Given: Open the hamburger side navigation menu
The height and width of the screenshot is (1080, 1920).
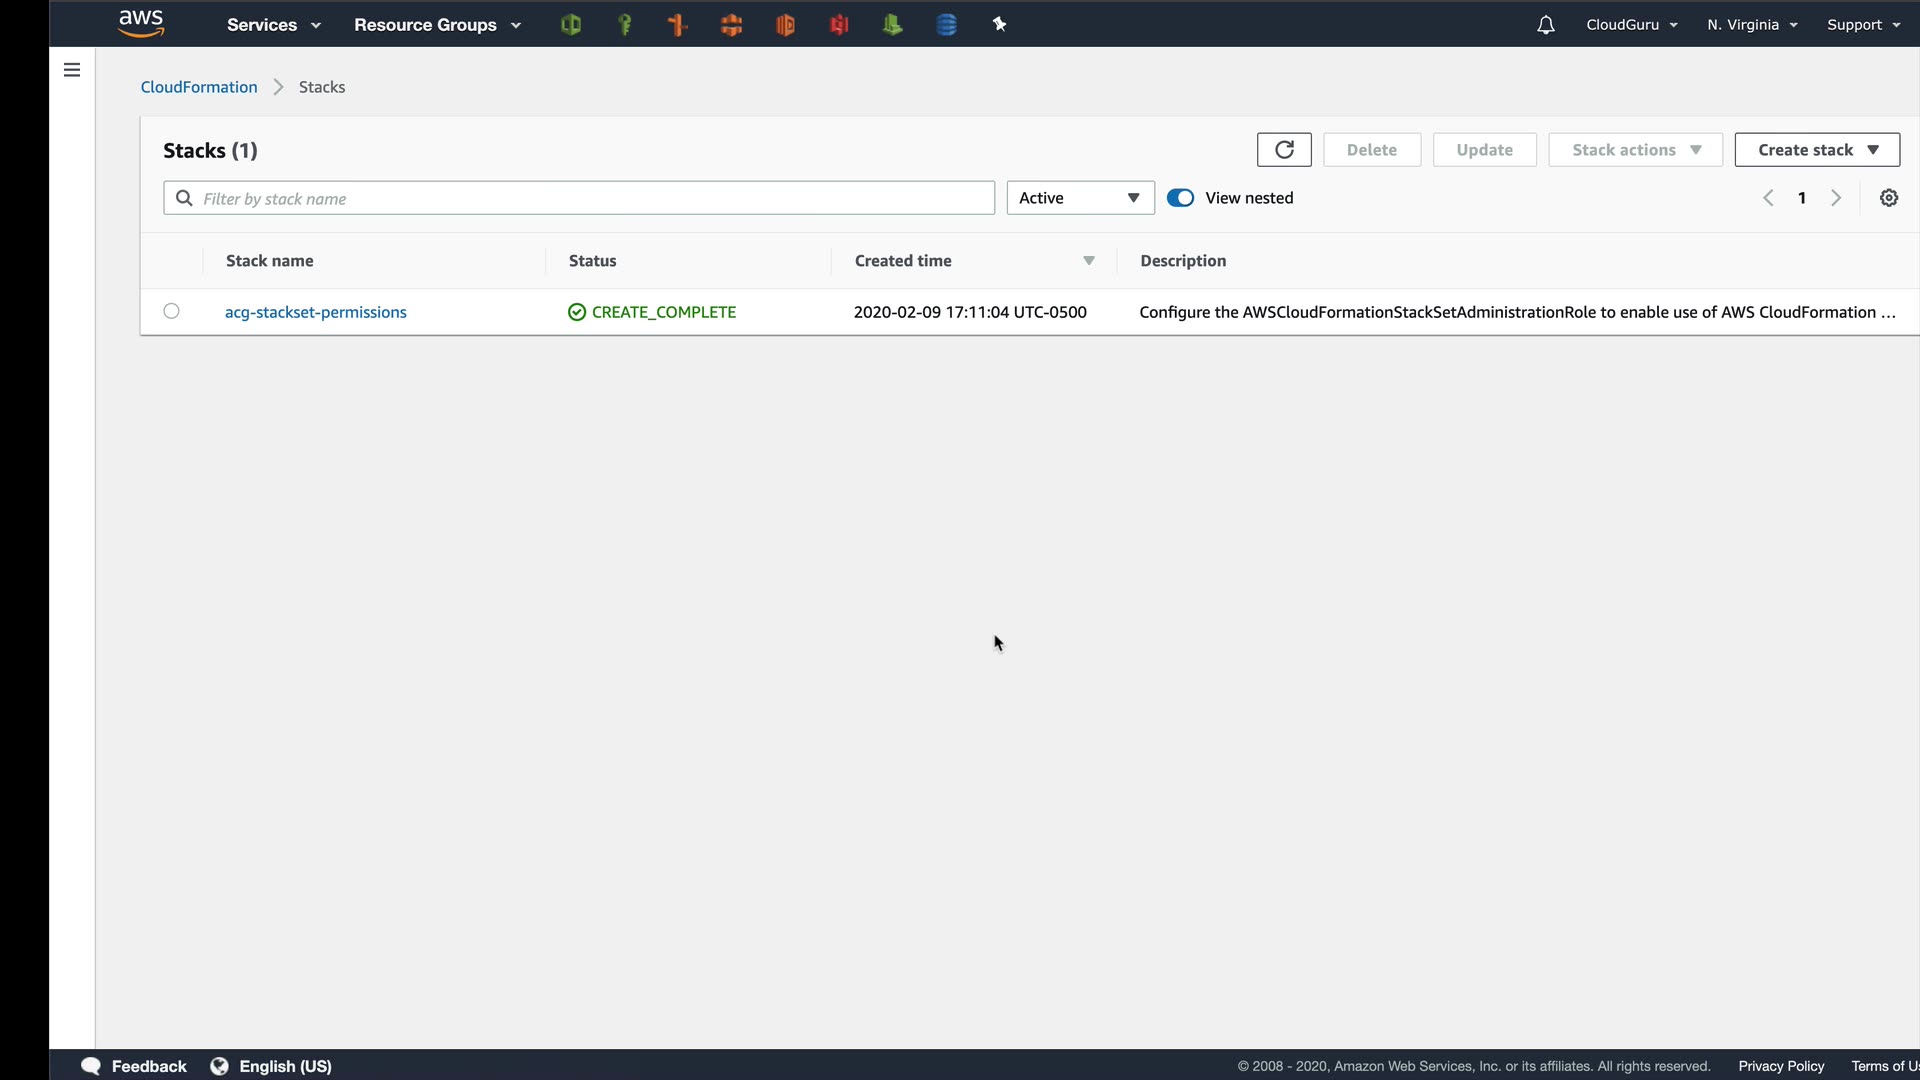Looking at the screenshot, I should 72,70.
